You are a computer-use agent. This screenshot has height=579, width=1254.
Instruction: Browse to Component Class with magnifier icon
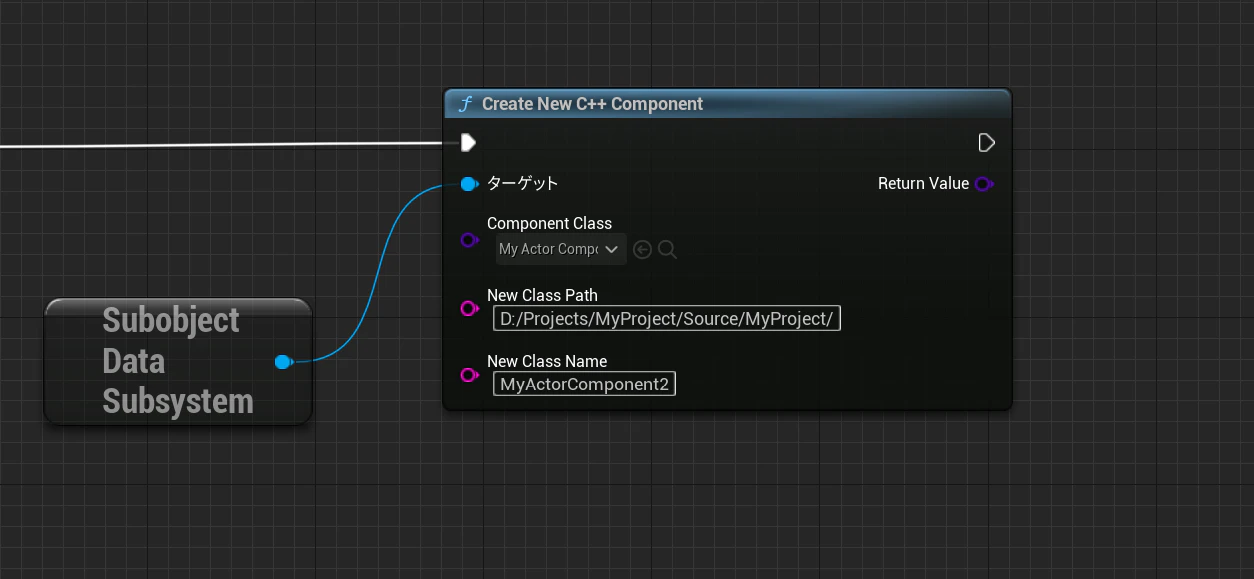tap(667, 250)
